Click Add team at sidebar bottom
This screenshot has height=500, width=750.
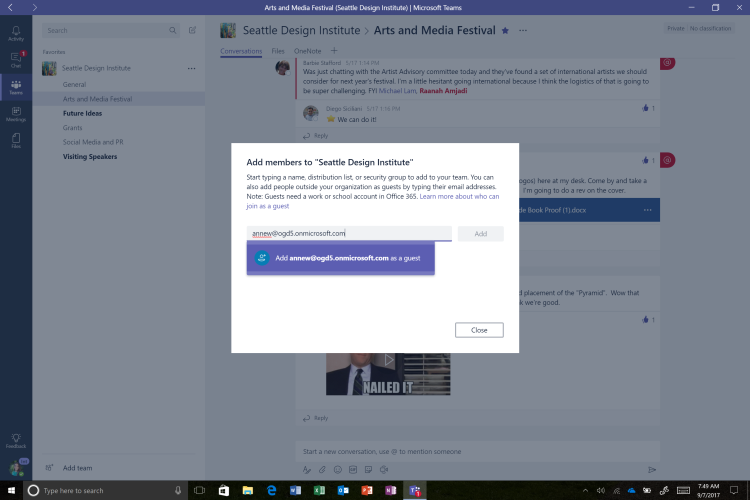click(x=77, y=468)
